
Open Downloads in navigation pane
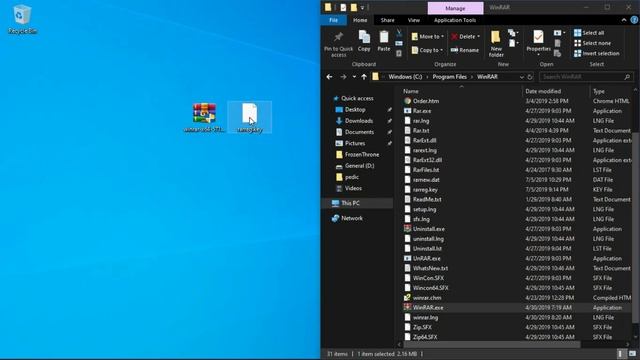pyautogui.click(x=359, y=121)
